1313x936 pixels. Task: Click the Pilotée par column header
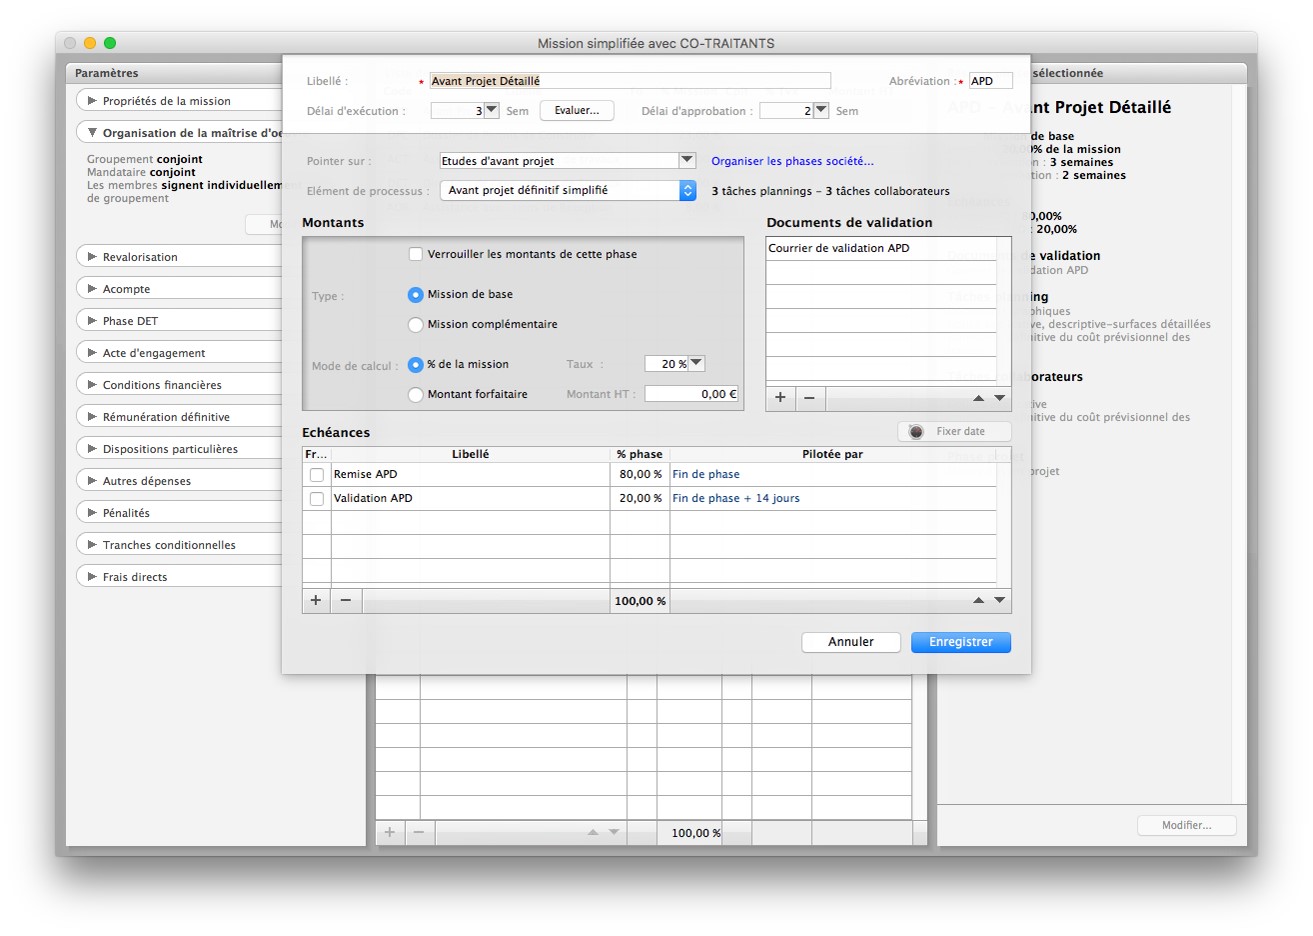point(832,454)
